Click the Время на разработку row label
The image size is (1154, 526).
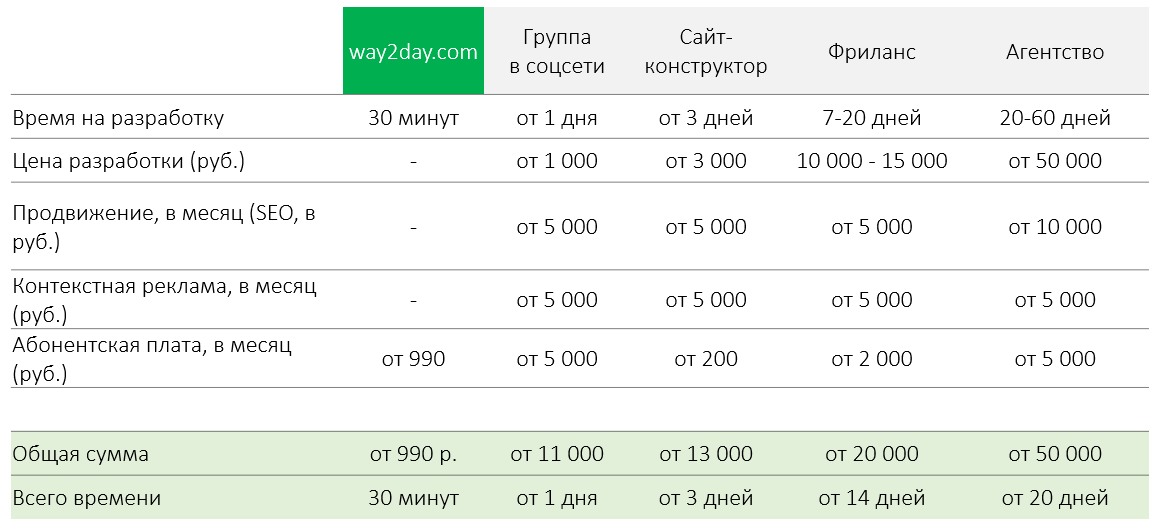coord(118,118)
